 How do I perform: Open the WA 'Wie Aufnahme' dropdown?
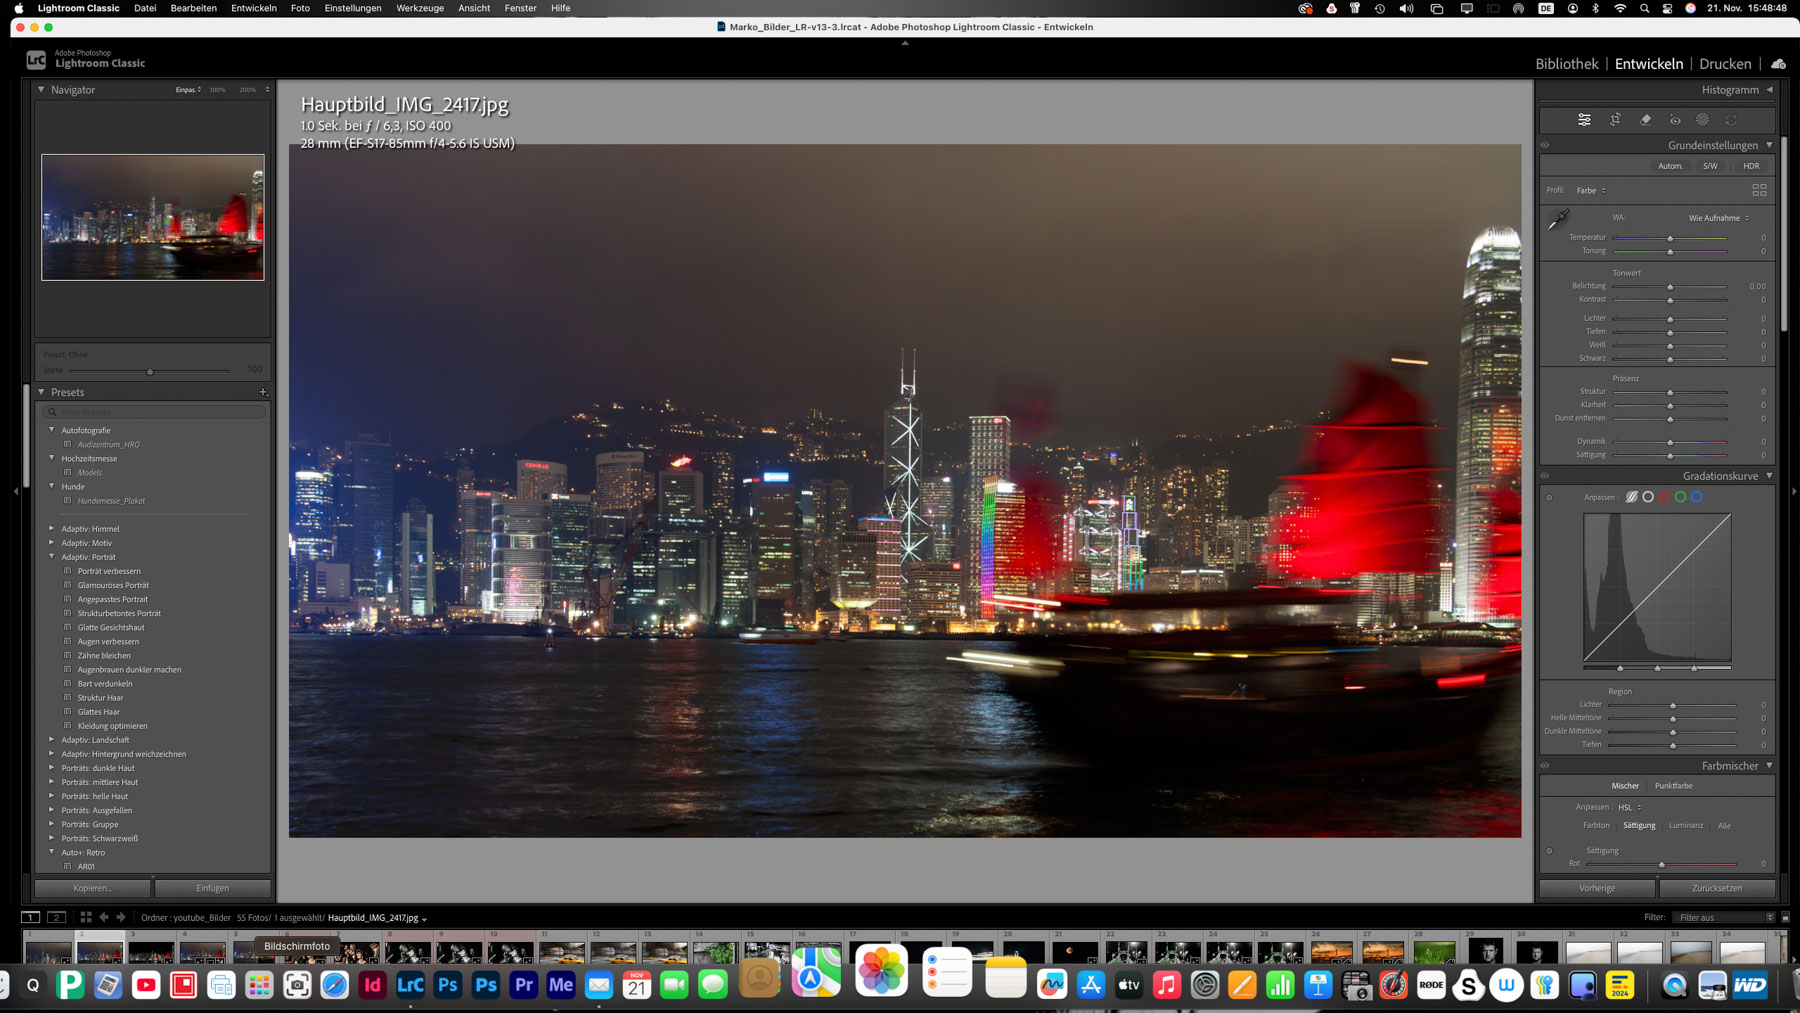pyautogui.click(x=1718, y=218)
